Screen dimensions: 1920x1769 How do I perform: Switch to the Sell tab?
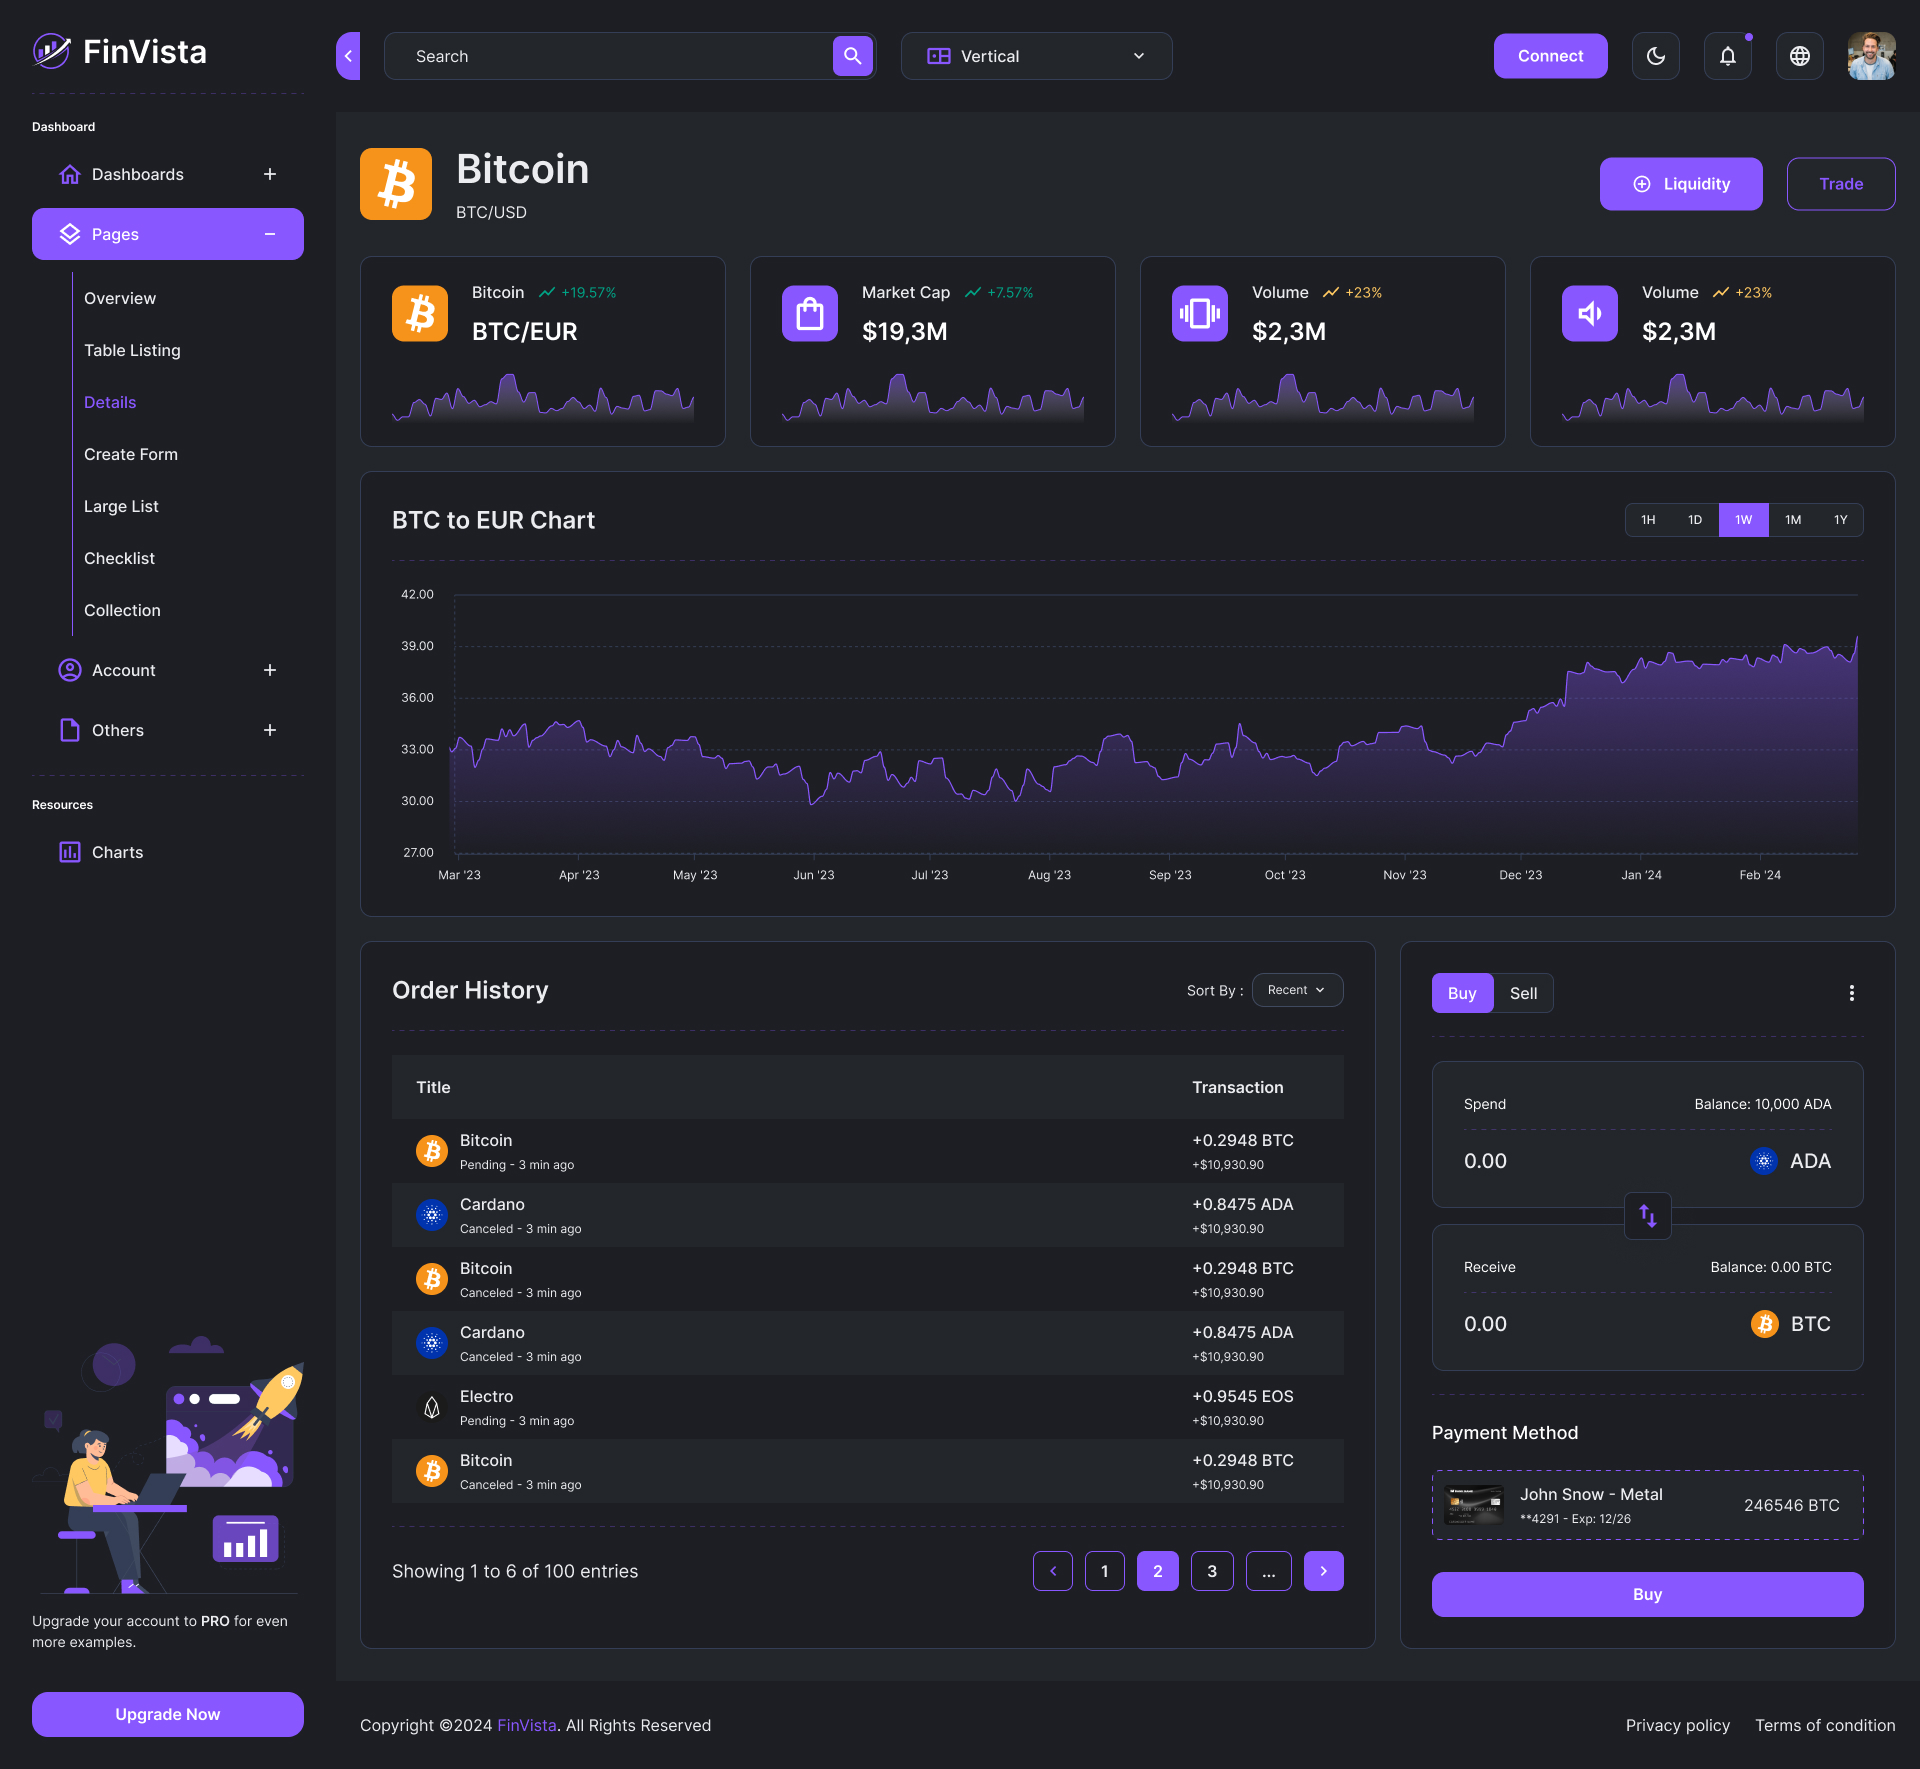coord(1523,992)
